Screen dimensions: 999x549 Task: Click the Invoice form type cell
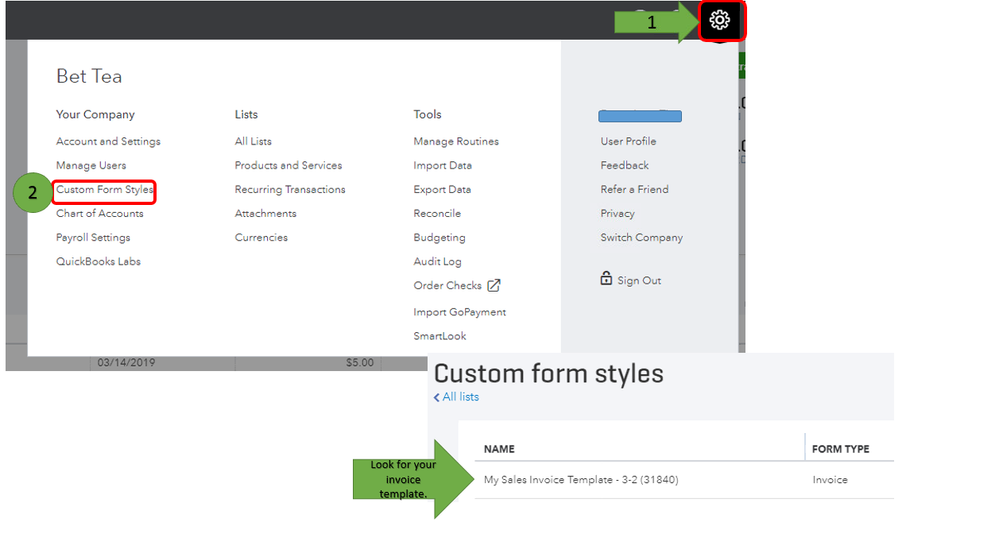coord(830,480)
